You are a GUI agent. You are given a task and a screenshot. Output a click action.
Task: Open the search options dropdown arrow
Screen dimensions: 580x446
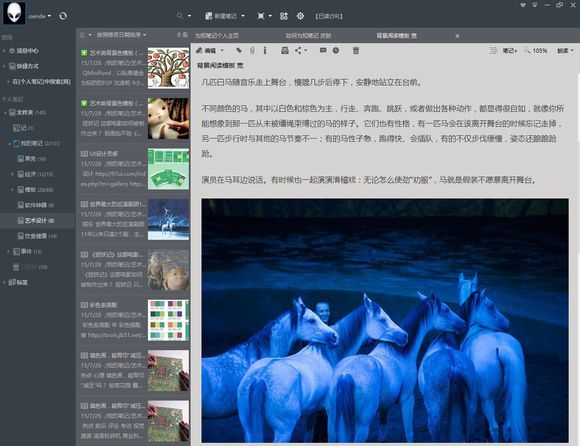[189, 16]
